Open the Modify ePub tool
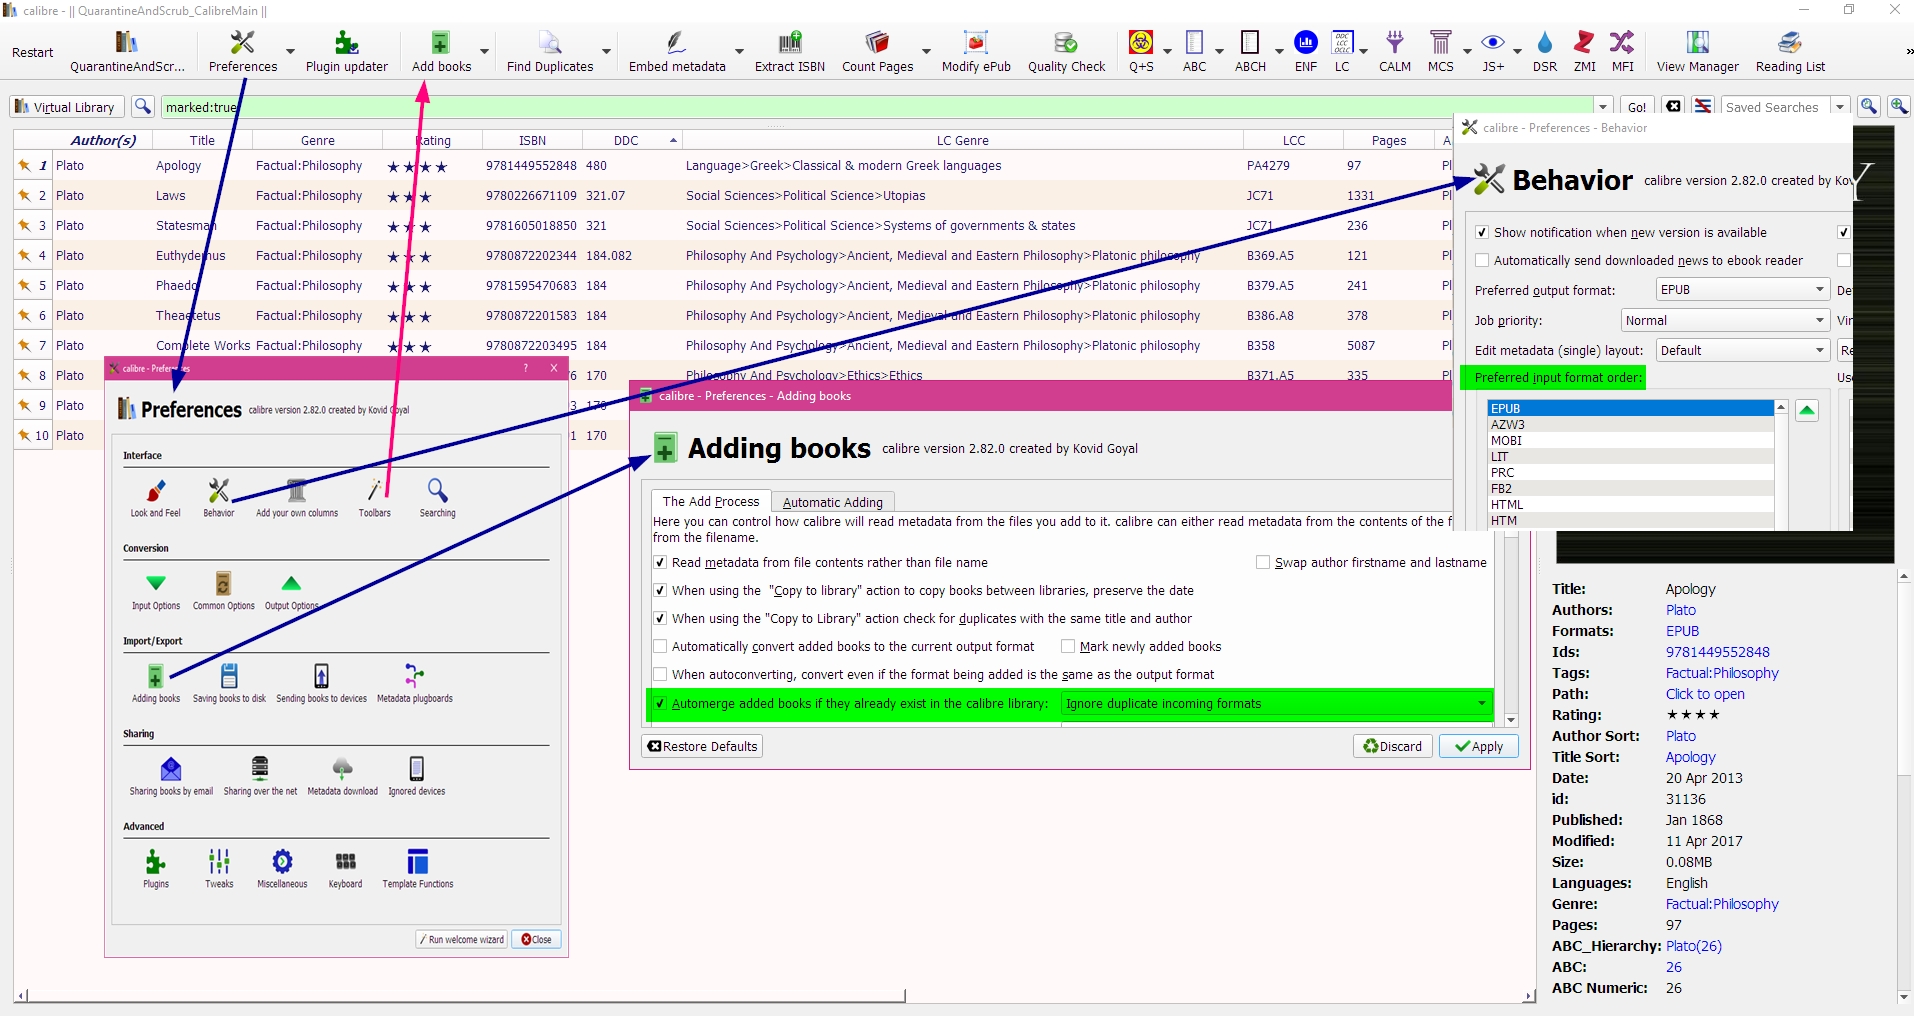Viewport: 1914px width, 1016px height. (x=976, y=51)
